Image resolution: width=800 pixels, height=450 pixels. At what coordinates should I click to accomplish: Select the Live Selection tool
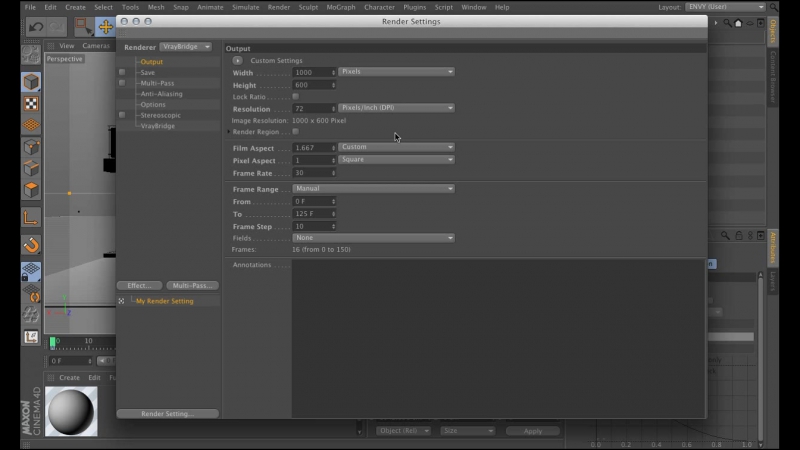click(82, 27)
